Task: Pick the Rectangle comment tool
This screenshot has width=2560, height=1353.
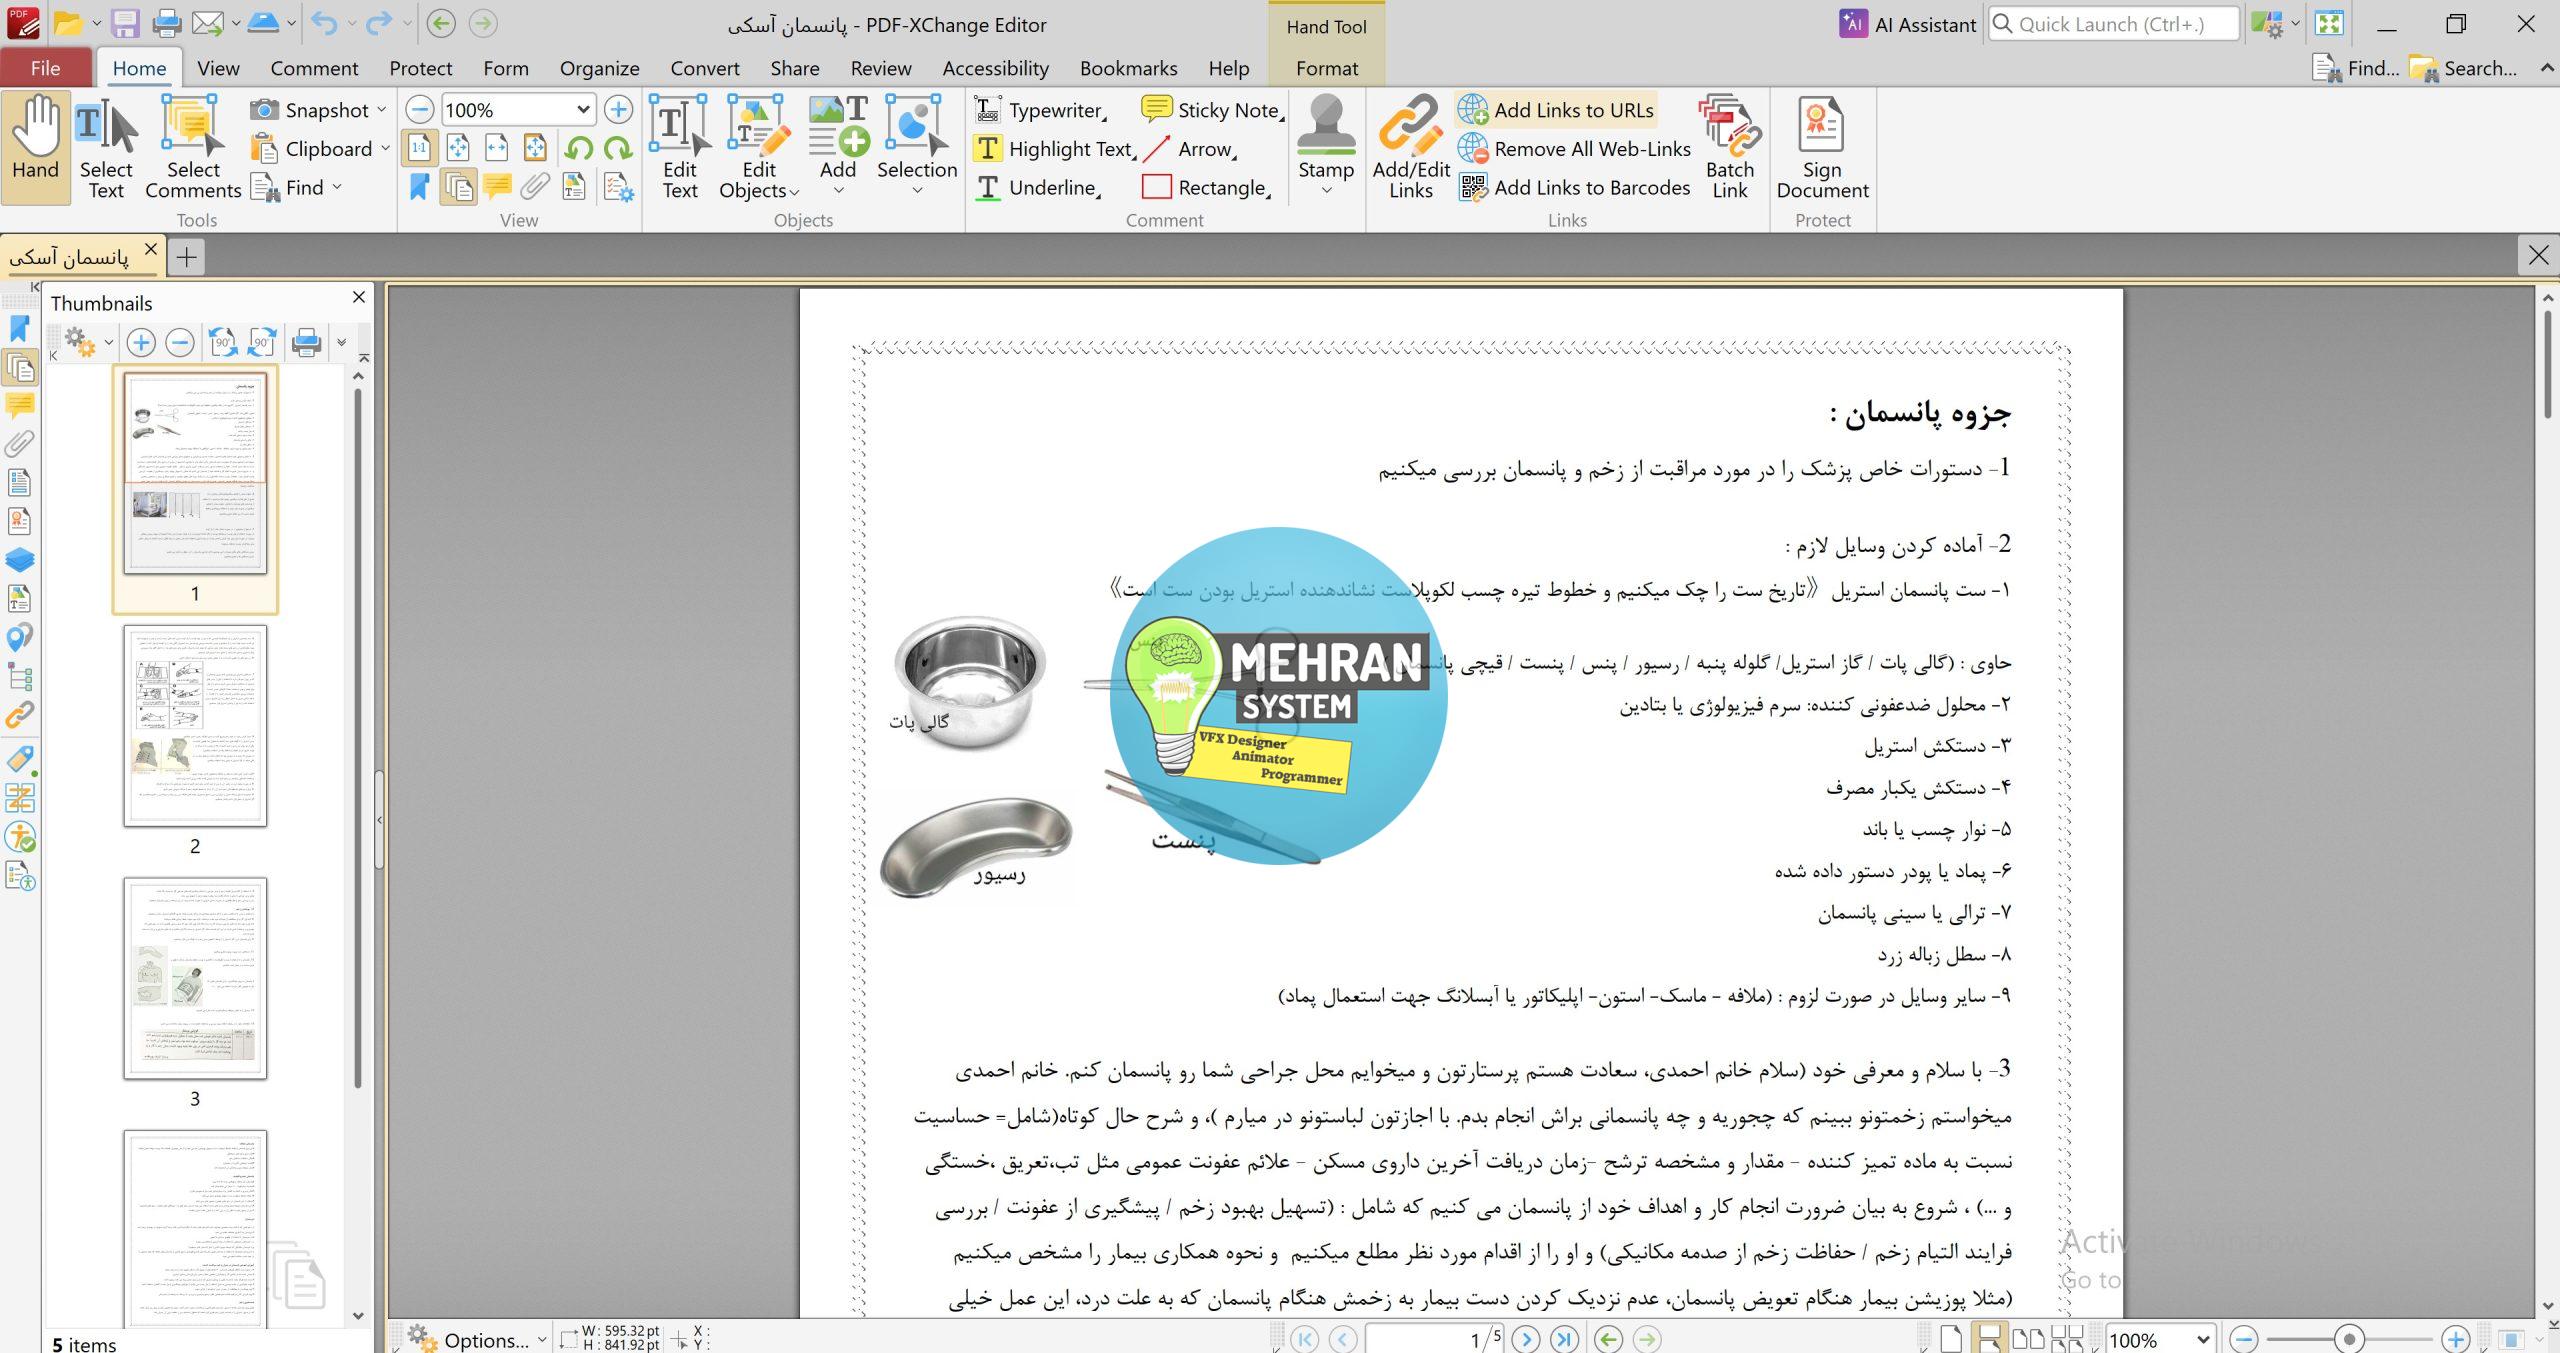Action: coord(1206,188)
